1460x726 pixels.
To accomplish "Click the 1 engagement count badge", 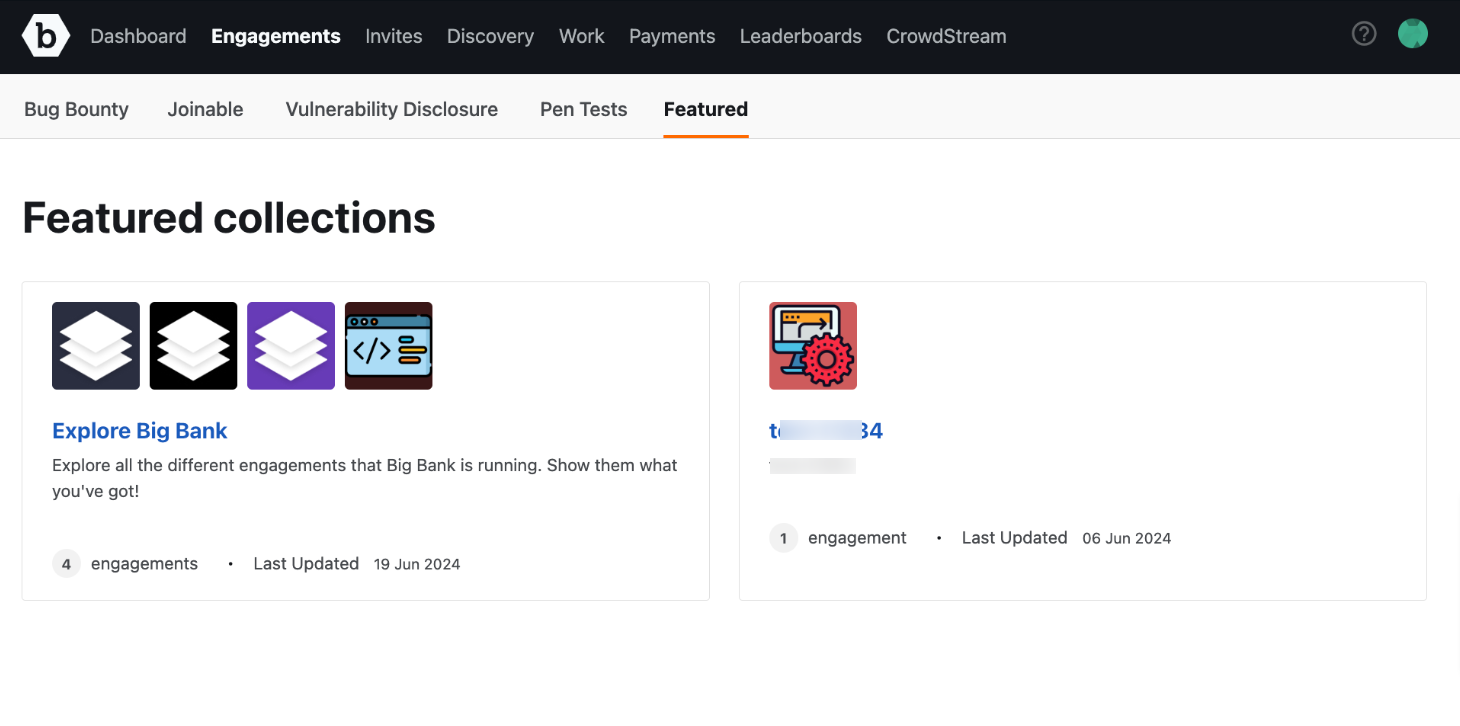I will point(783,538).
